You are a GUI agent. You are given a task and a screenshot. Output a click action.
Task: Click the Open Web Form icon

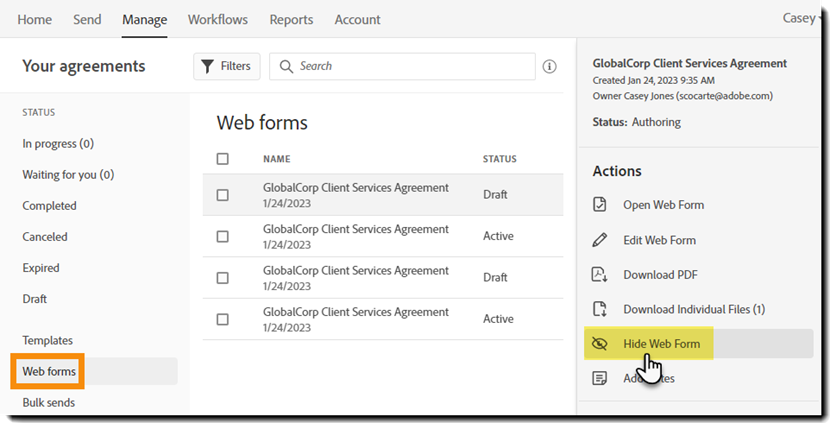[x=600, y=205]
